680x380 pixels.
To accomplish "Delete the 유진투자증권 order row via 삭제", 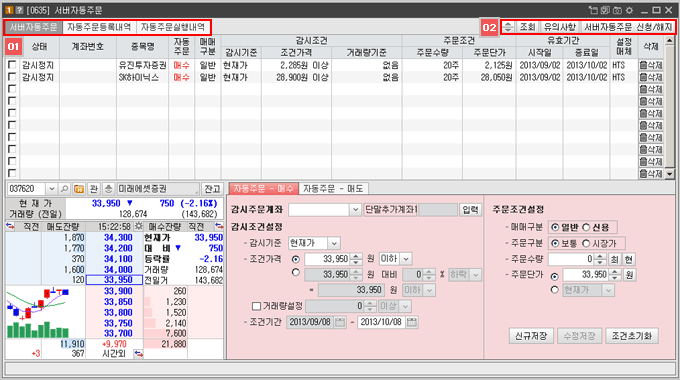I will click(x=651, y=66).
